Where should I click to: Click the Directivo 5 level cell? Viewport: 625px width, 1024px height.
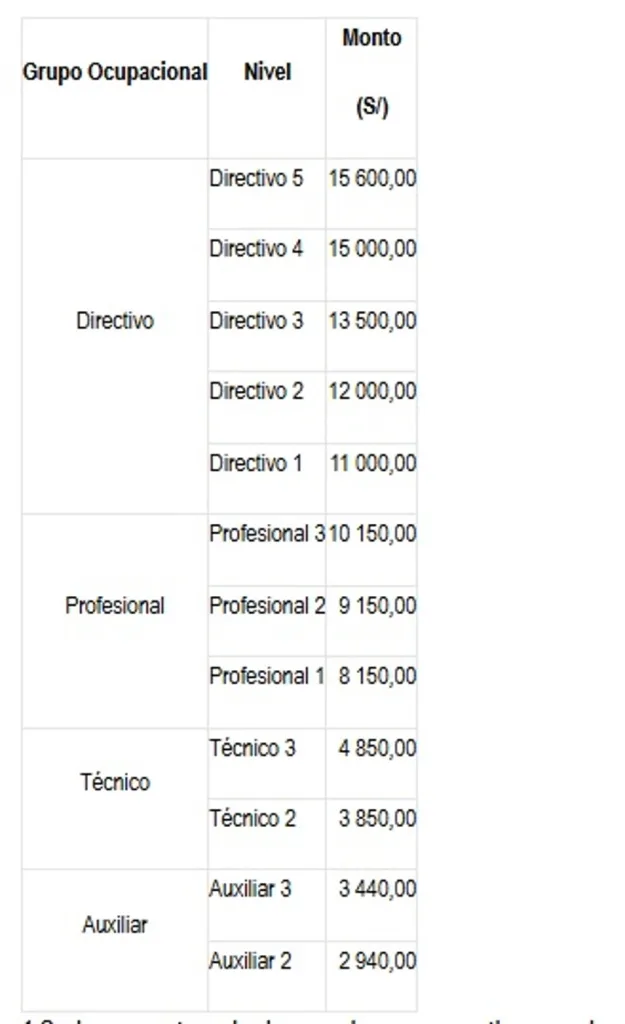[x=267, y=193]
